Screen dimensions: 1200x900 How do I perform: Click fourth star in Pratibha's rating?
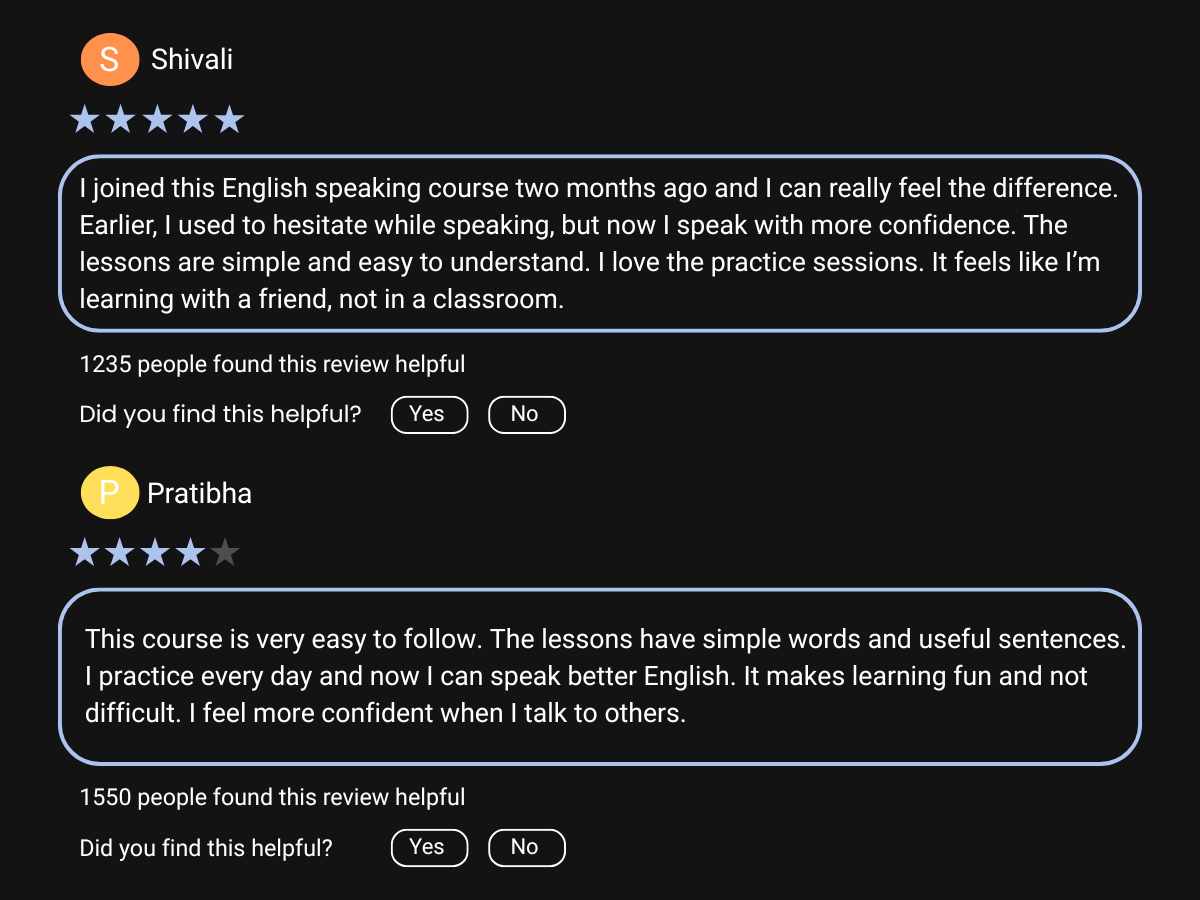[190, 553]
